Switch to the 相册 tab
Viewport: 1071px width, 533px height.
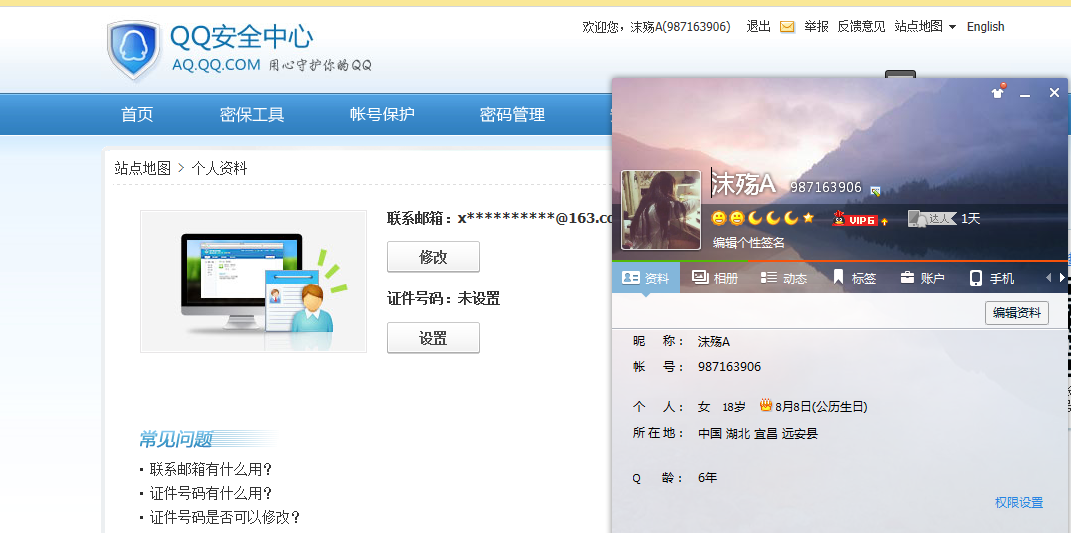715,278
